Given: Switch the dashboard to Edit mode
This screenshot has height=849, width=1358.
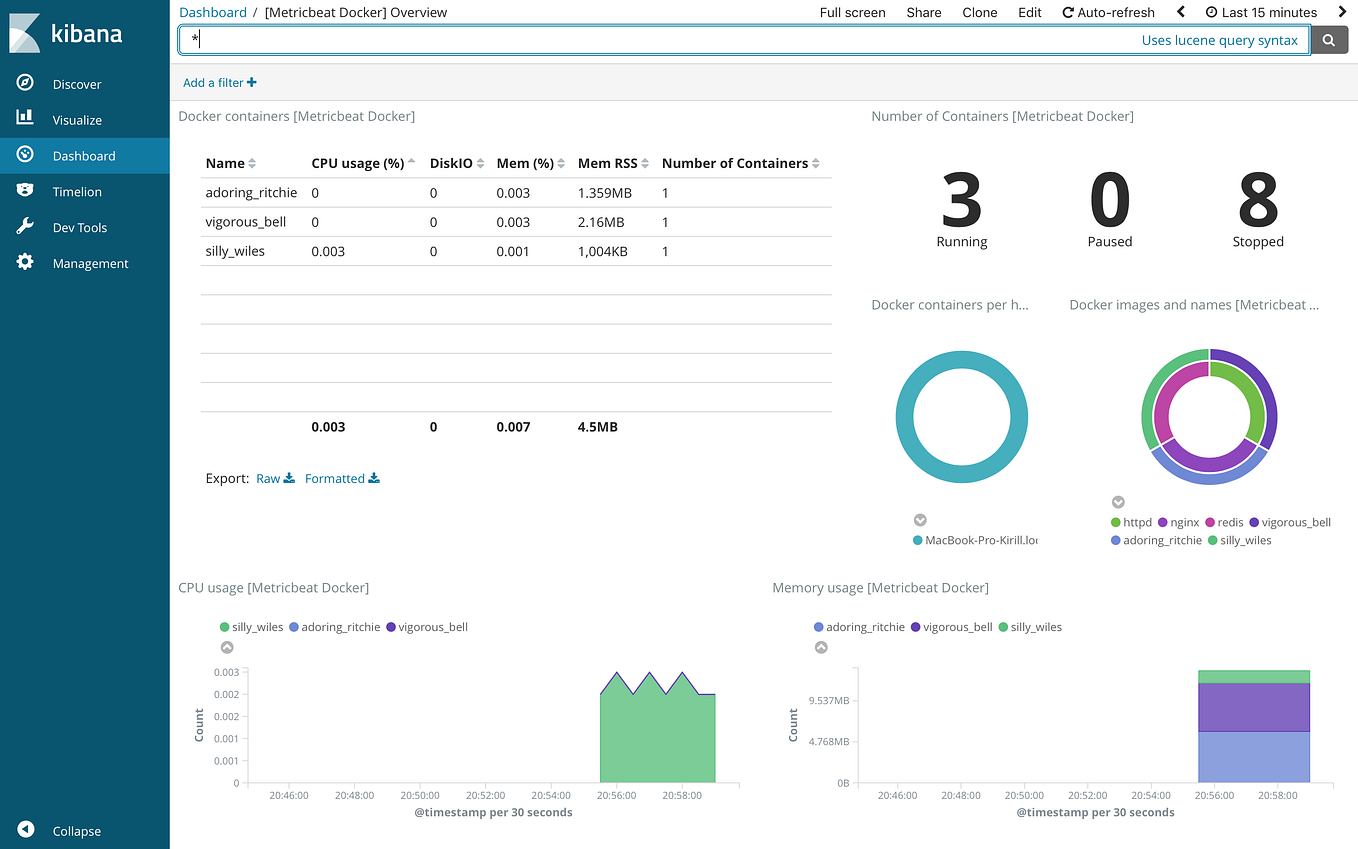Looking at the screenshot, I should click(1031, 12).
